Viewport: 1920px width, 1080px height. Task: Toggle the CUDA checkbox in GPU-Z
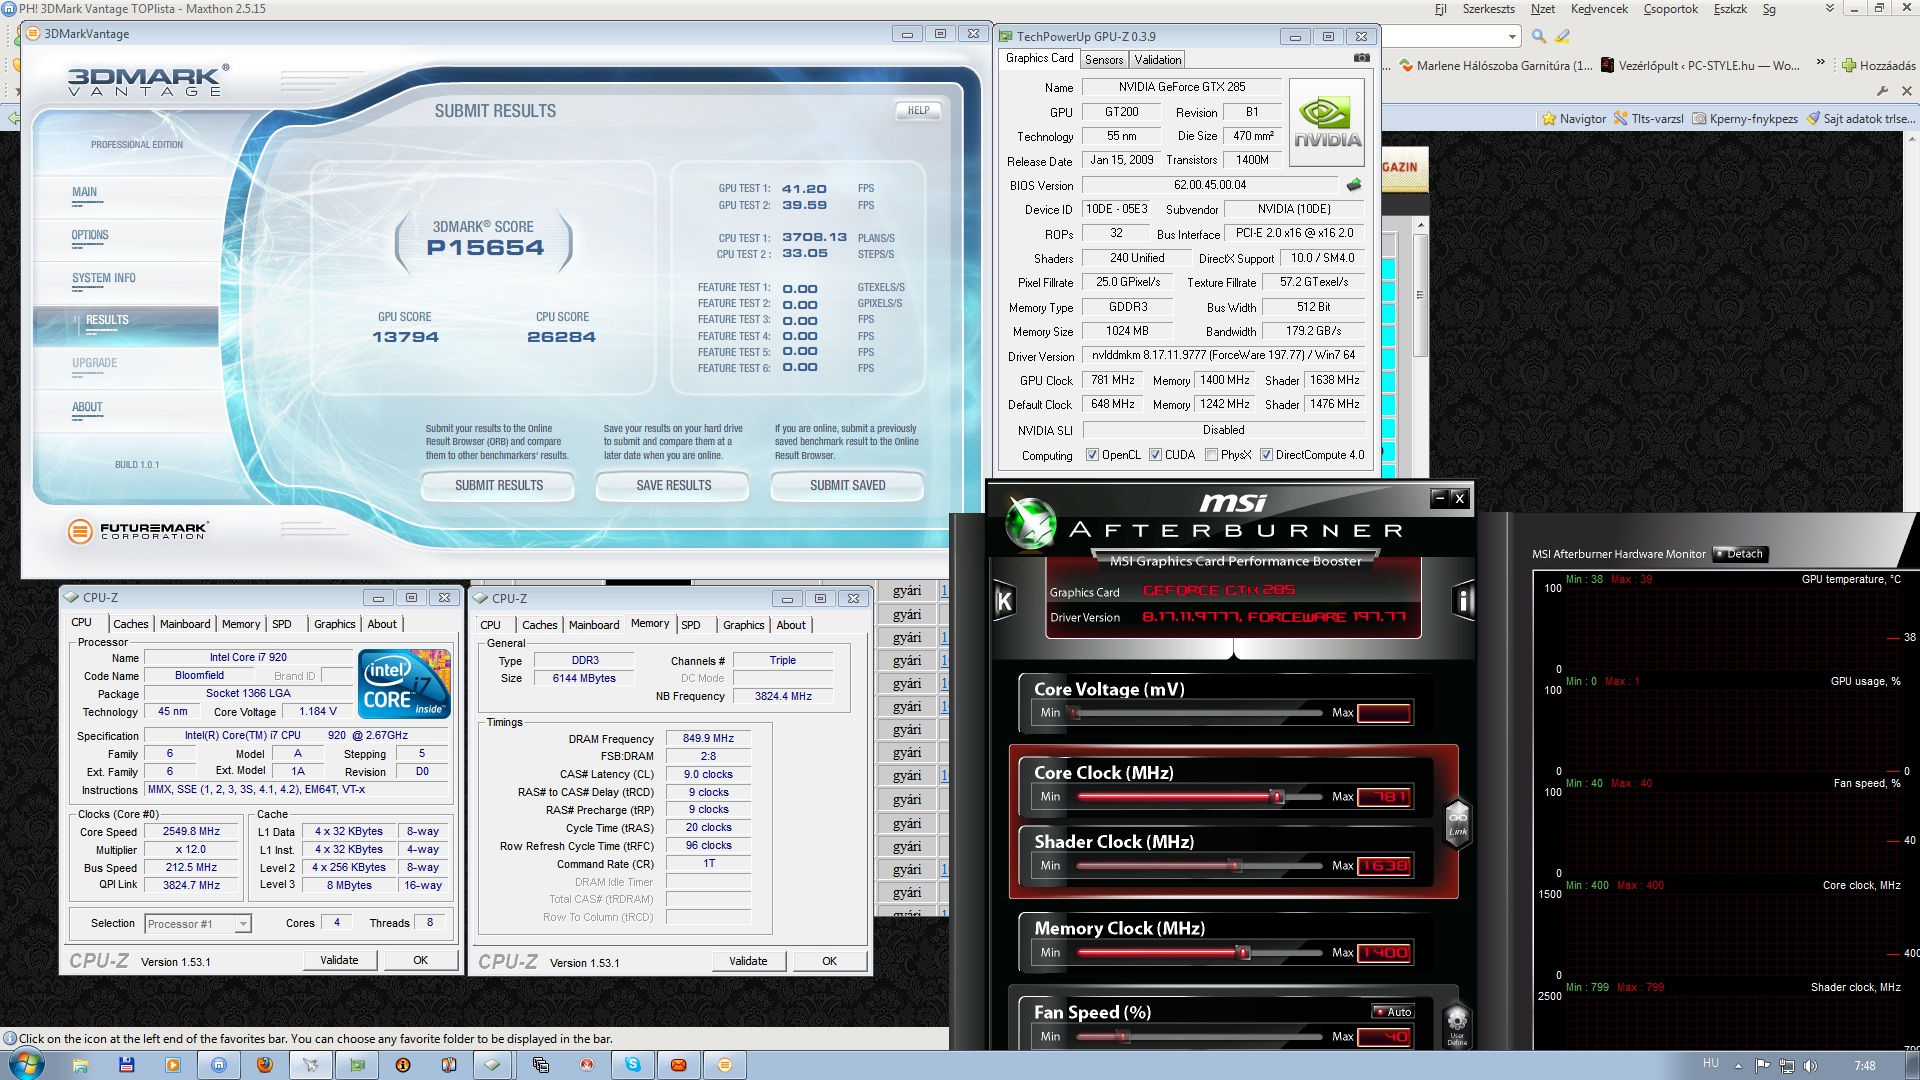pyautogui.click(x=1155, y=455)
